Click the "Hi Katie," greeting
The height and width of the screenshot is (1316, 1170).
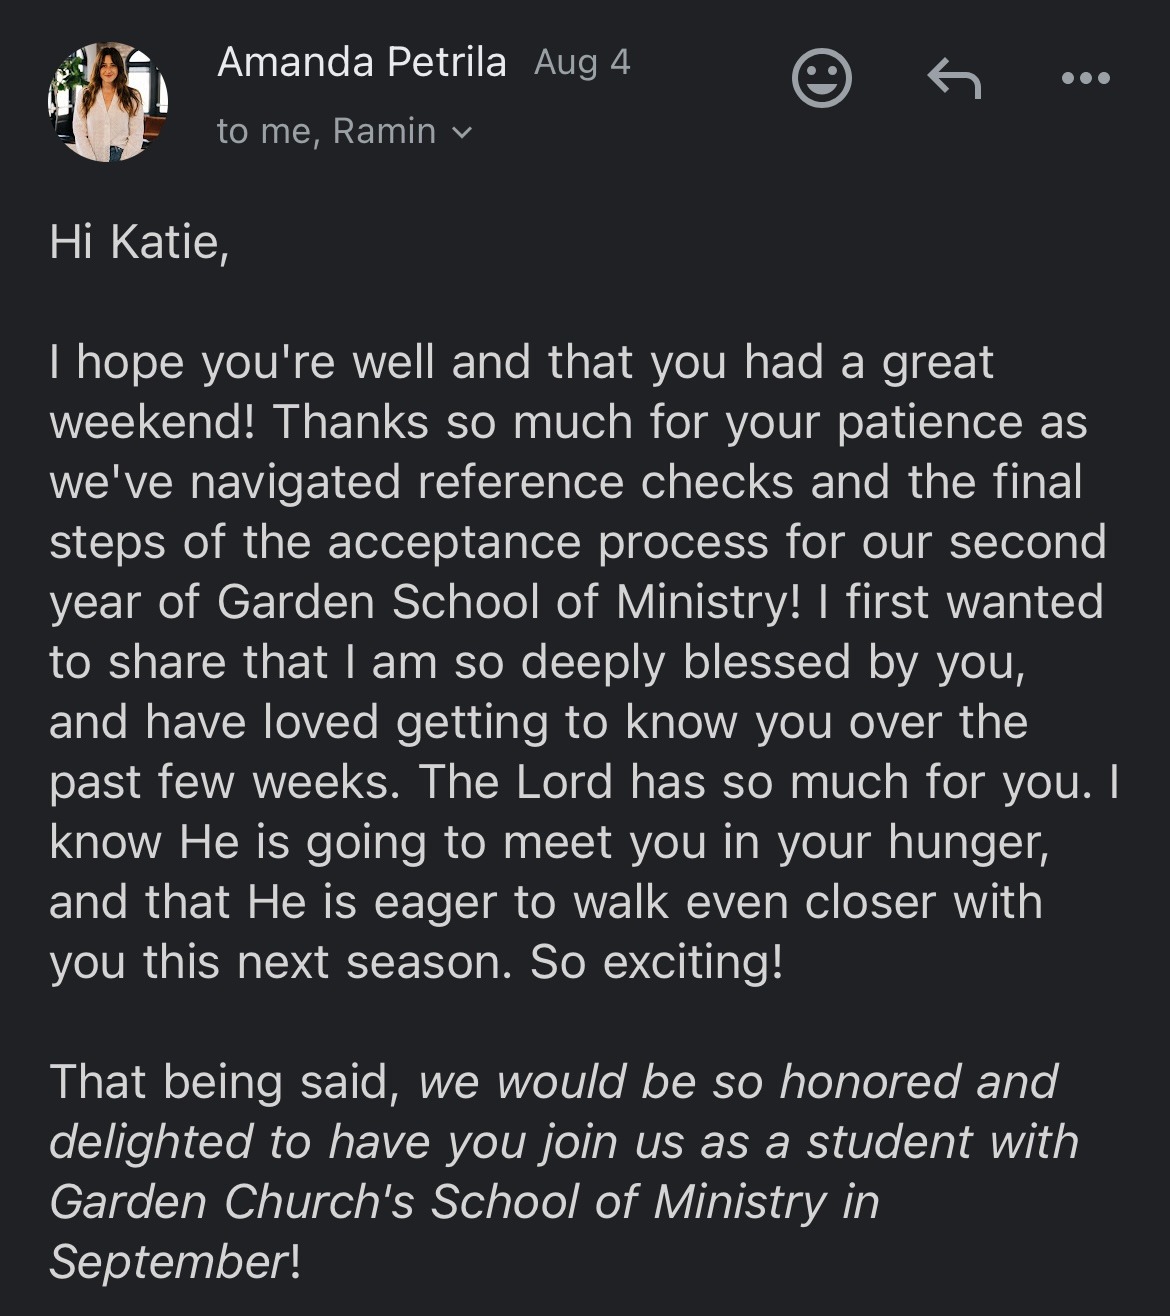tap(139, 242)
